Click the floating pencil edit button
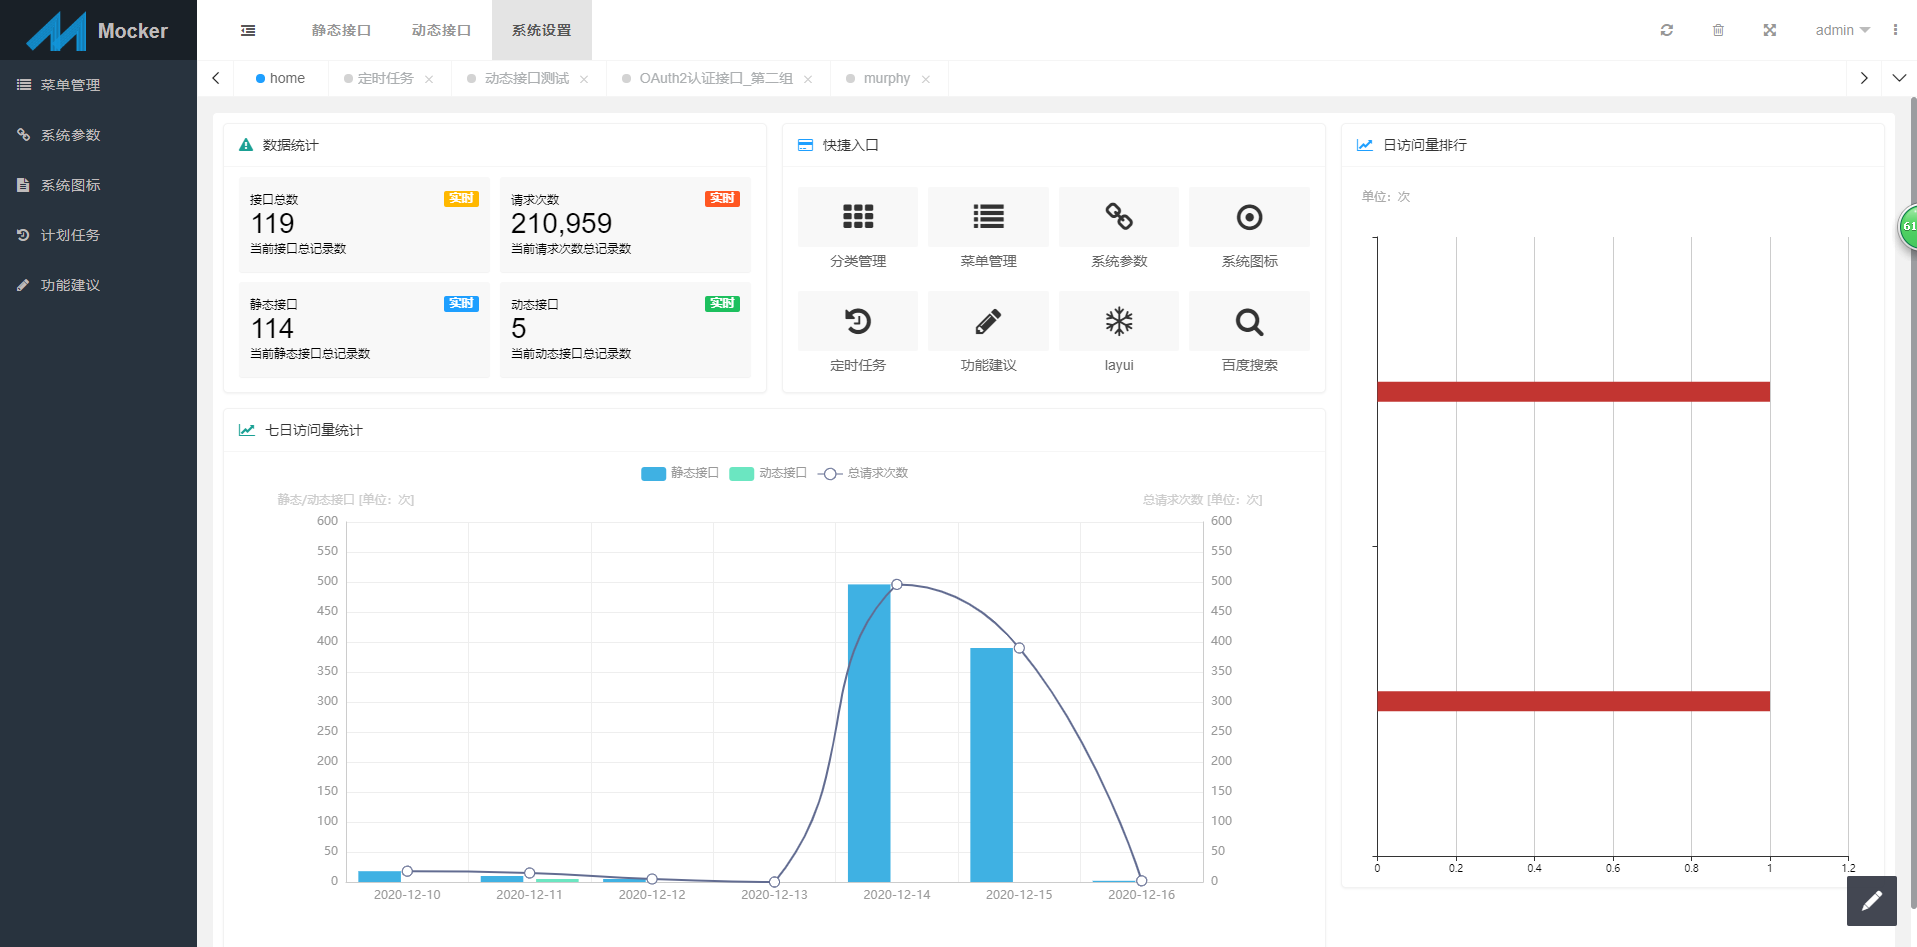Viewport: 1917px width, 947px height. point(1871,901)
